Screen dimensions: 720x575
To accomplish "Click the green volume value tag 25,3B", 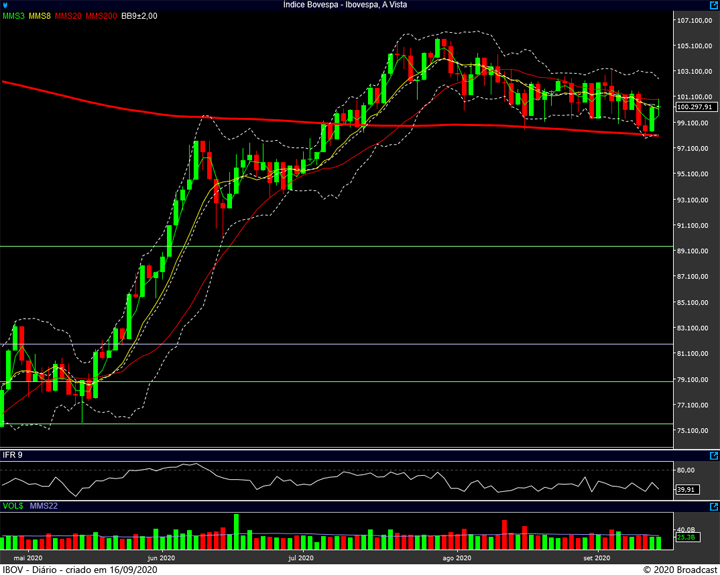I will (x=687, y=538).
